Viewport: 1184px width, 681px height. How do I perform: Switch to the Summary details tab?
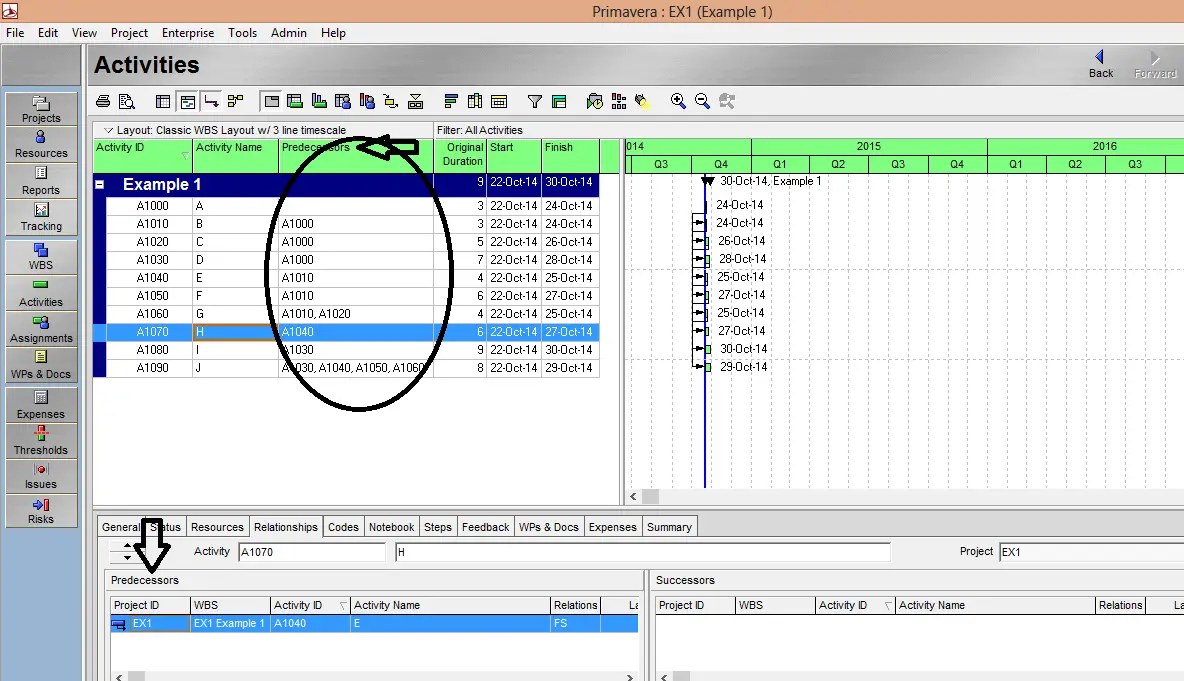point(669,527)
